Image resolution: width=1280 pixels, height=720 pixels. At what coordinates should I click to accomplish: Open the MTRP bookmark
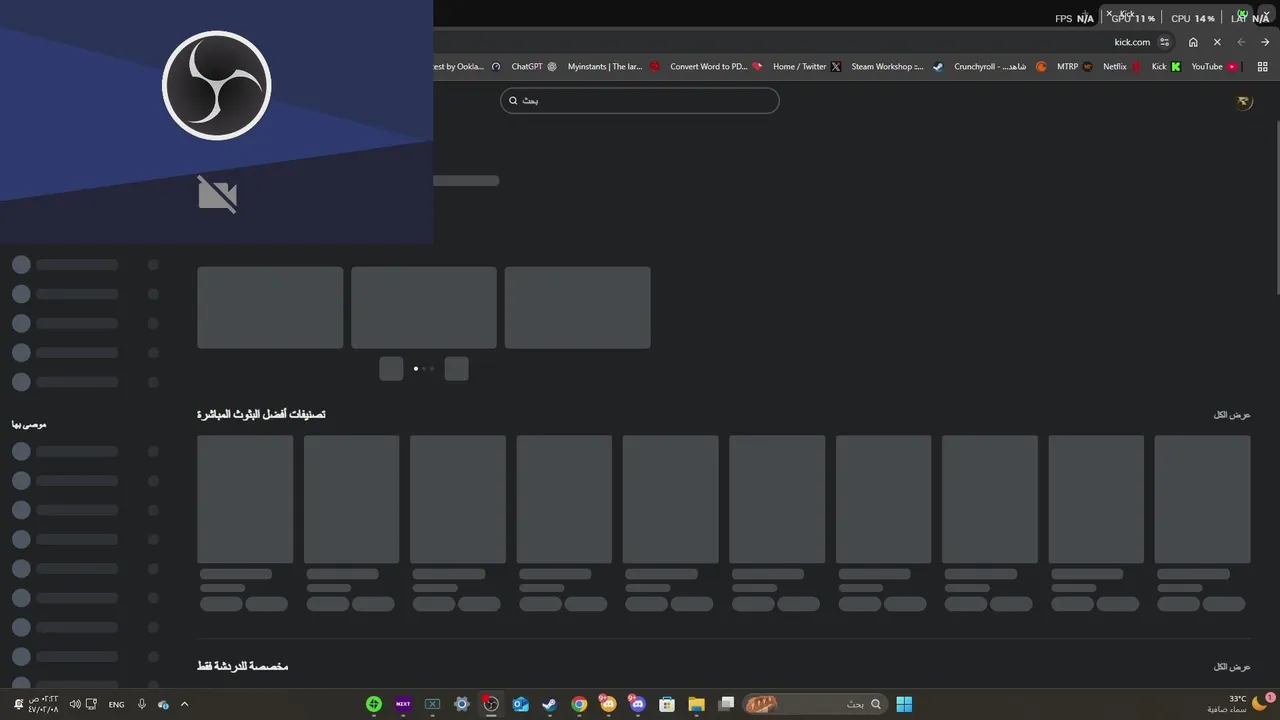coord(1074,67)
